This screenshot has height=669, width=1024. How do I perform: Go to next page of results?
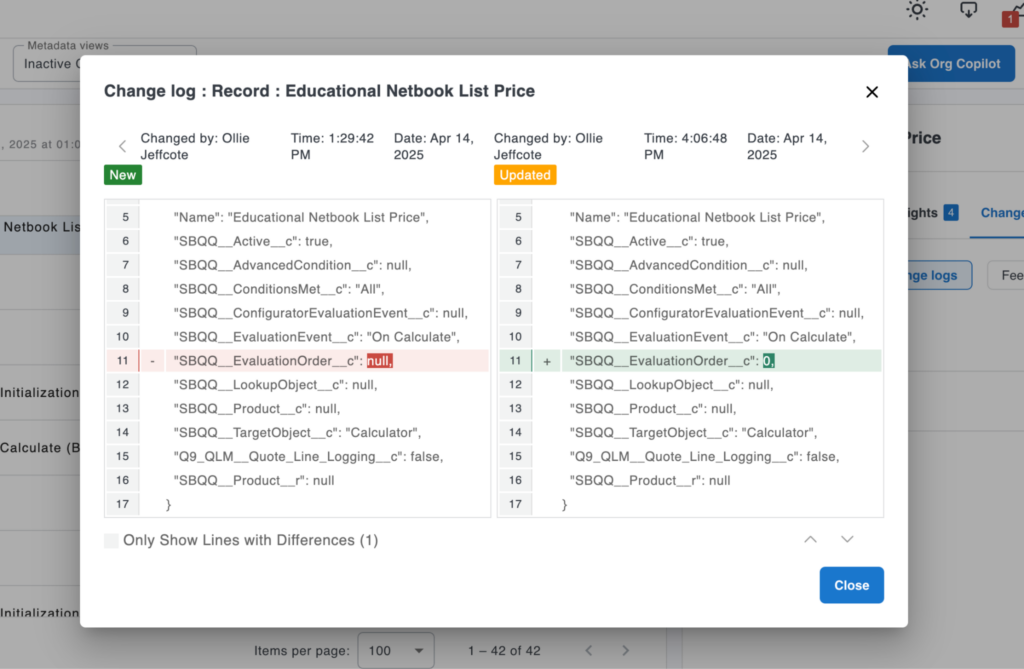[x=625, y=650]
